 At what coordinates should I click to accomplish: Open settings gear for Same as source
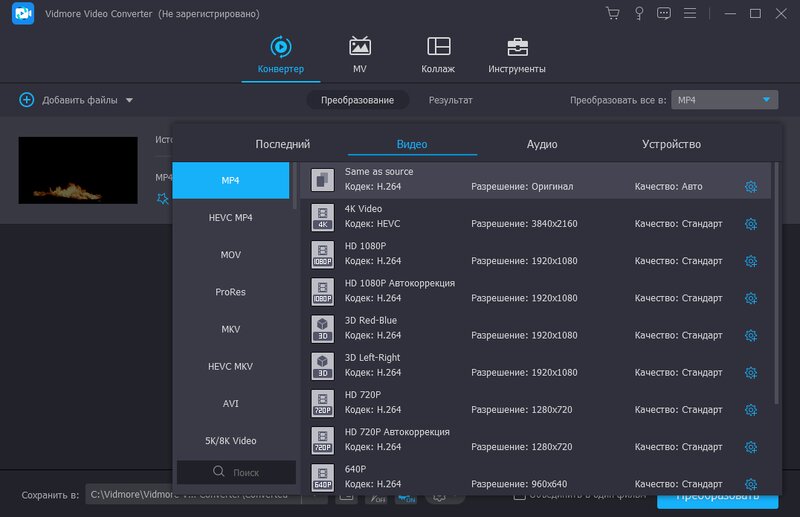coord(751,187)
